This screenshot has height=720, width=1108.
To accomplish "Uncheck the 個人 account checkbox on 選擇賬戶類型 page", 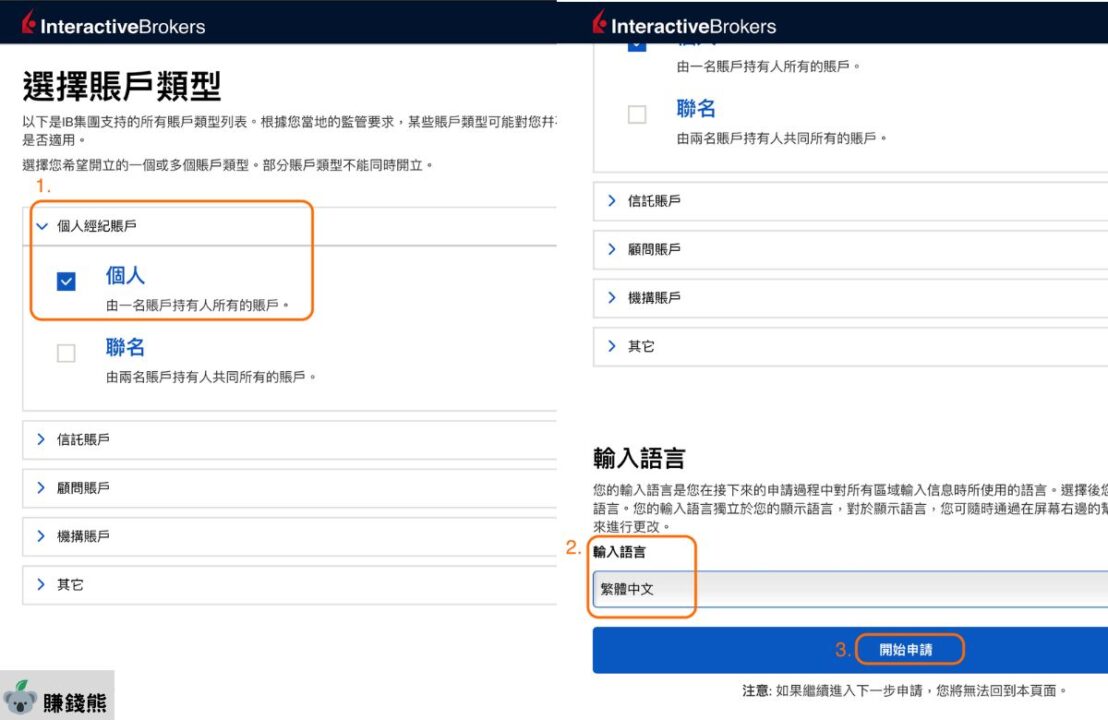I will point(66,281).
